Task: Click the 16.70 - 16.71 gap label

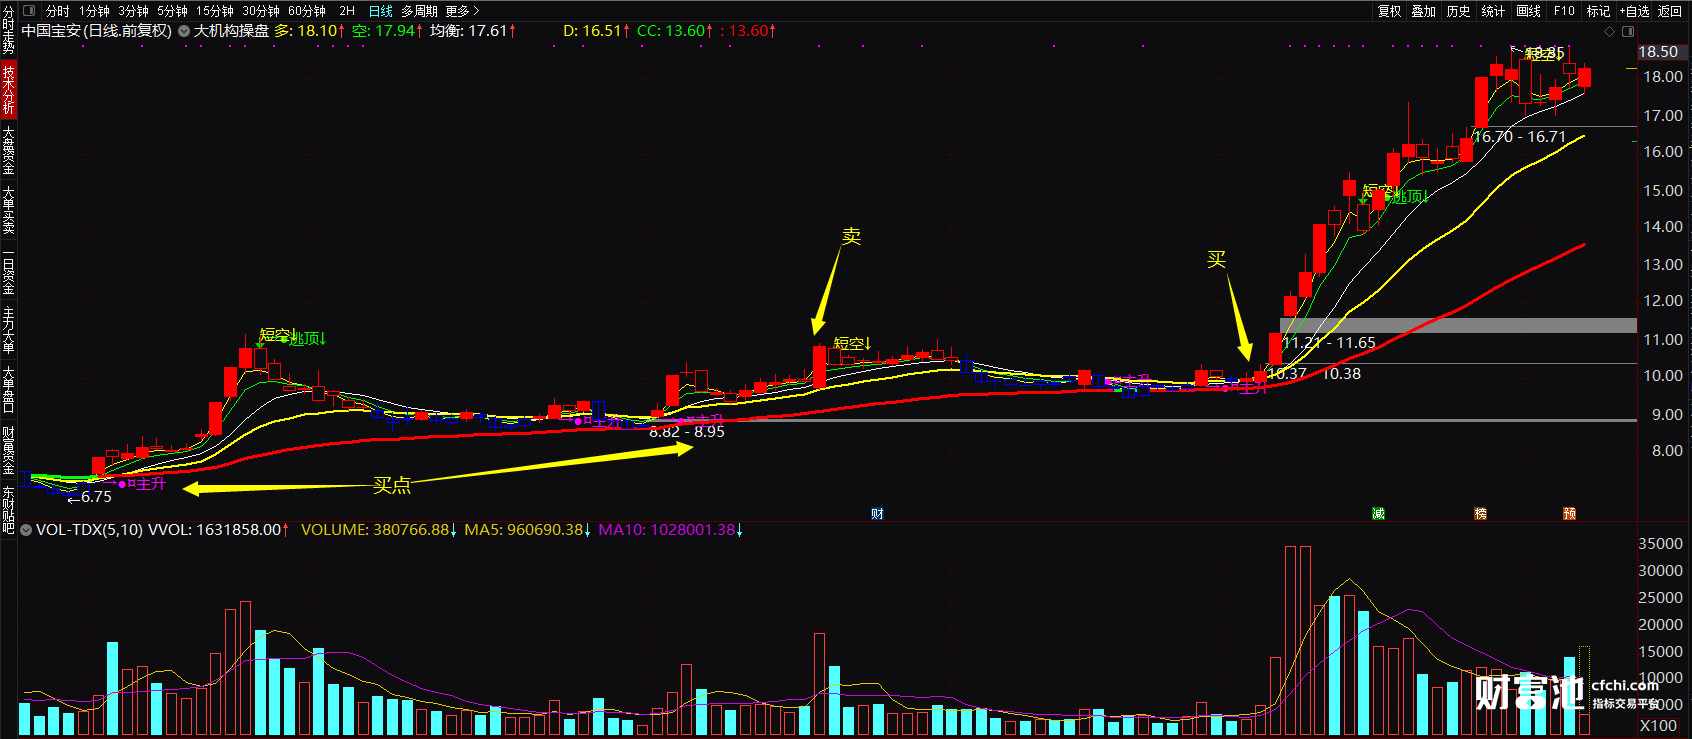Action: (x=1520, y=137)
